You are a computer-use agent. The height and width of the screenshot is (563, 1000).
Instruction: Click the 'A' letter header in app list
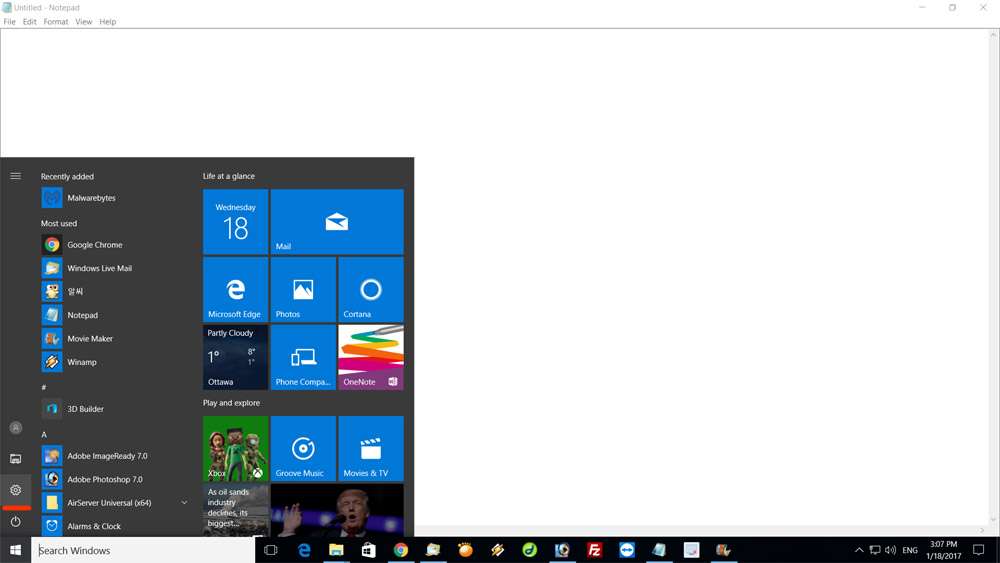[44, 435]
